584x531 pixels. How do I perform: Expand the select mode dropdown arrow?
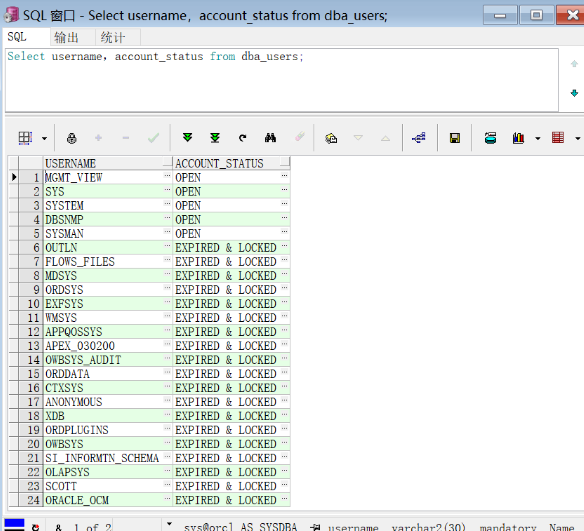point(44,139)
